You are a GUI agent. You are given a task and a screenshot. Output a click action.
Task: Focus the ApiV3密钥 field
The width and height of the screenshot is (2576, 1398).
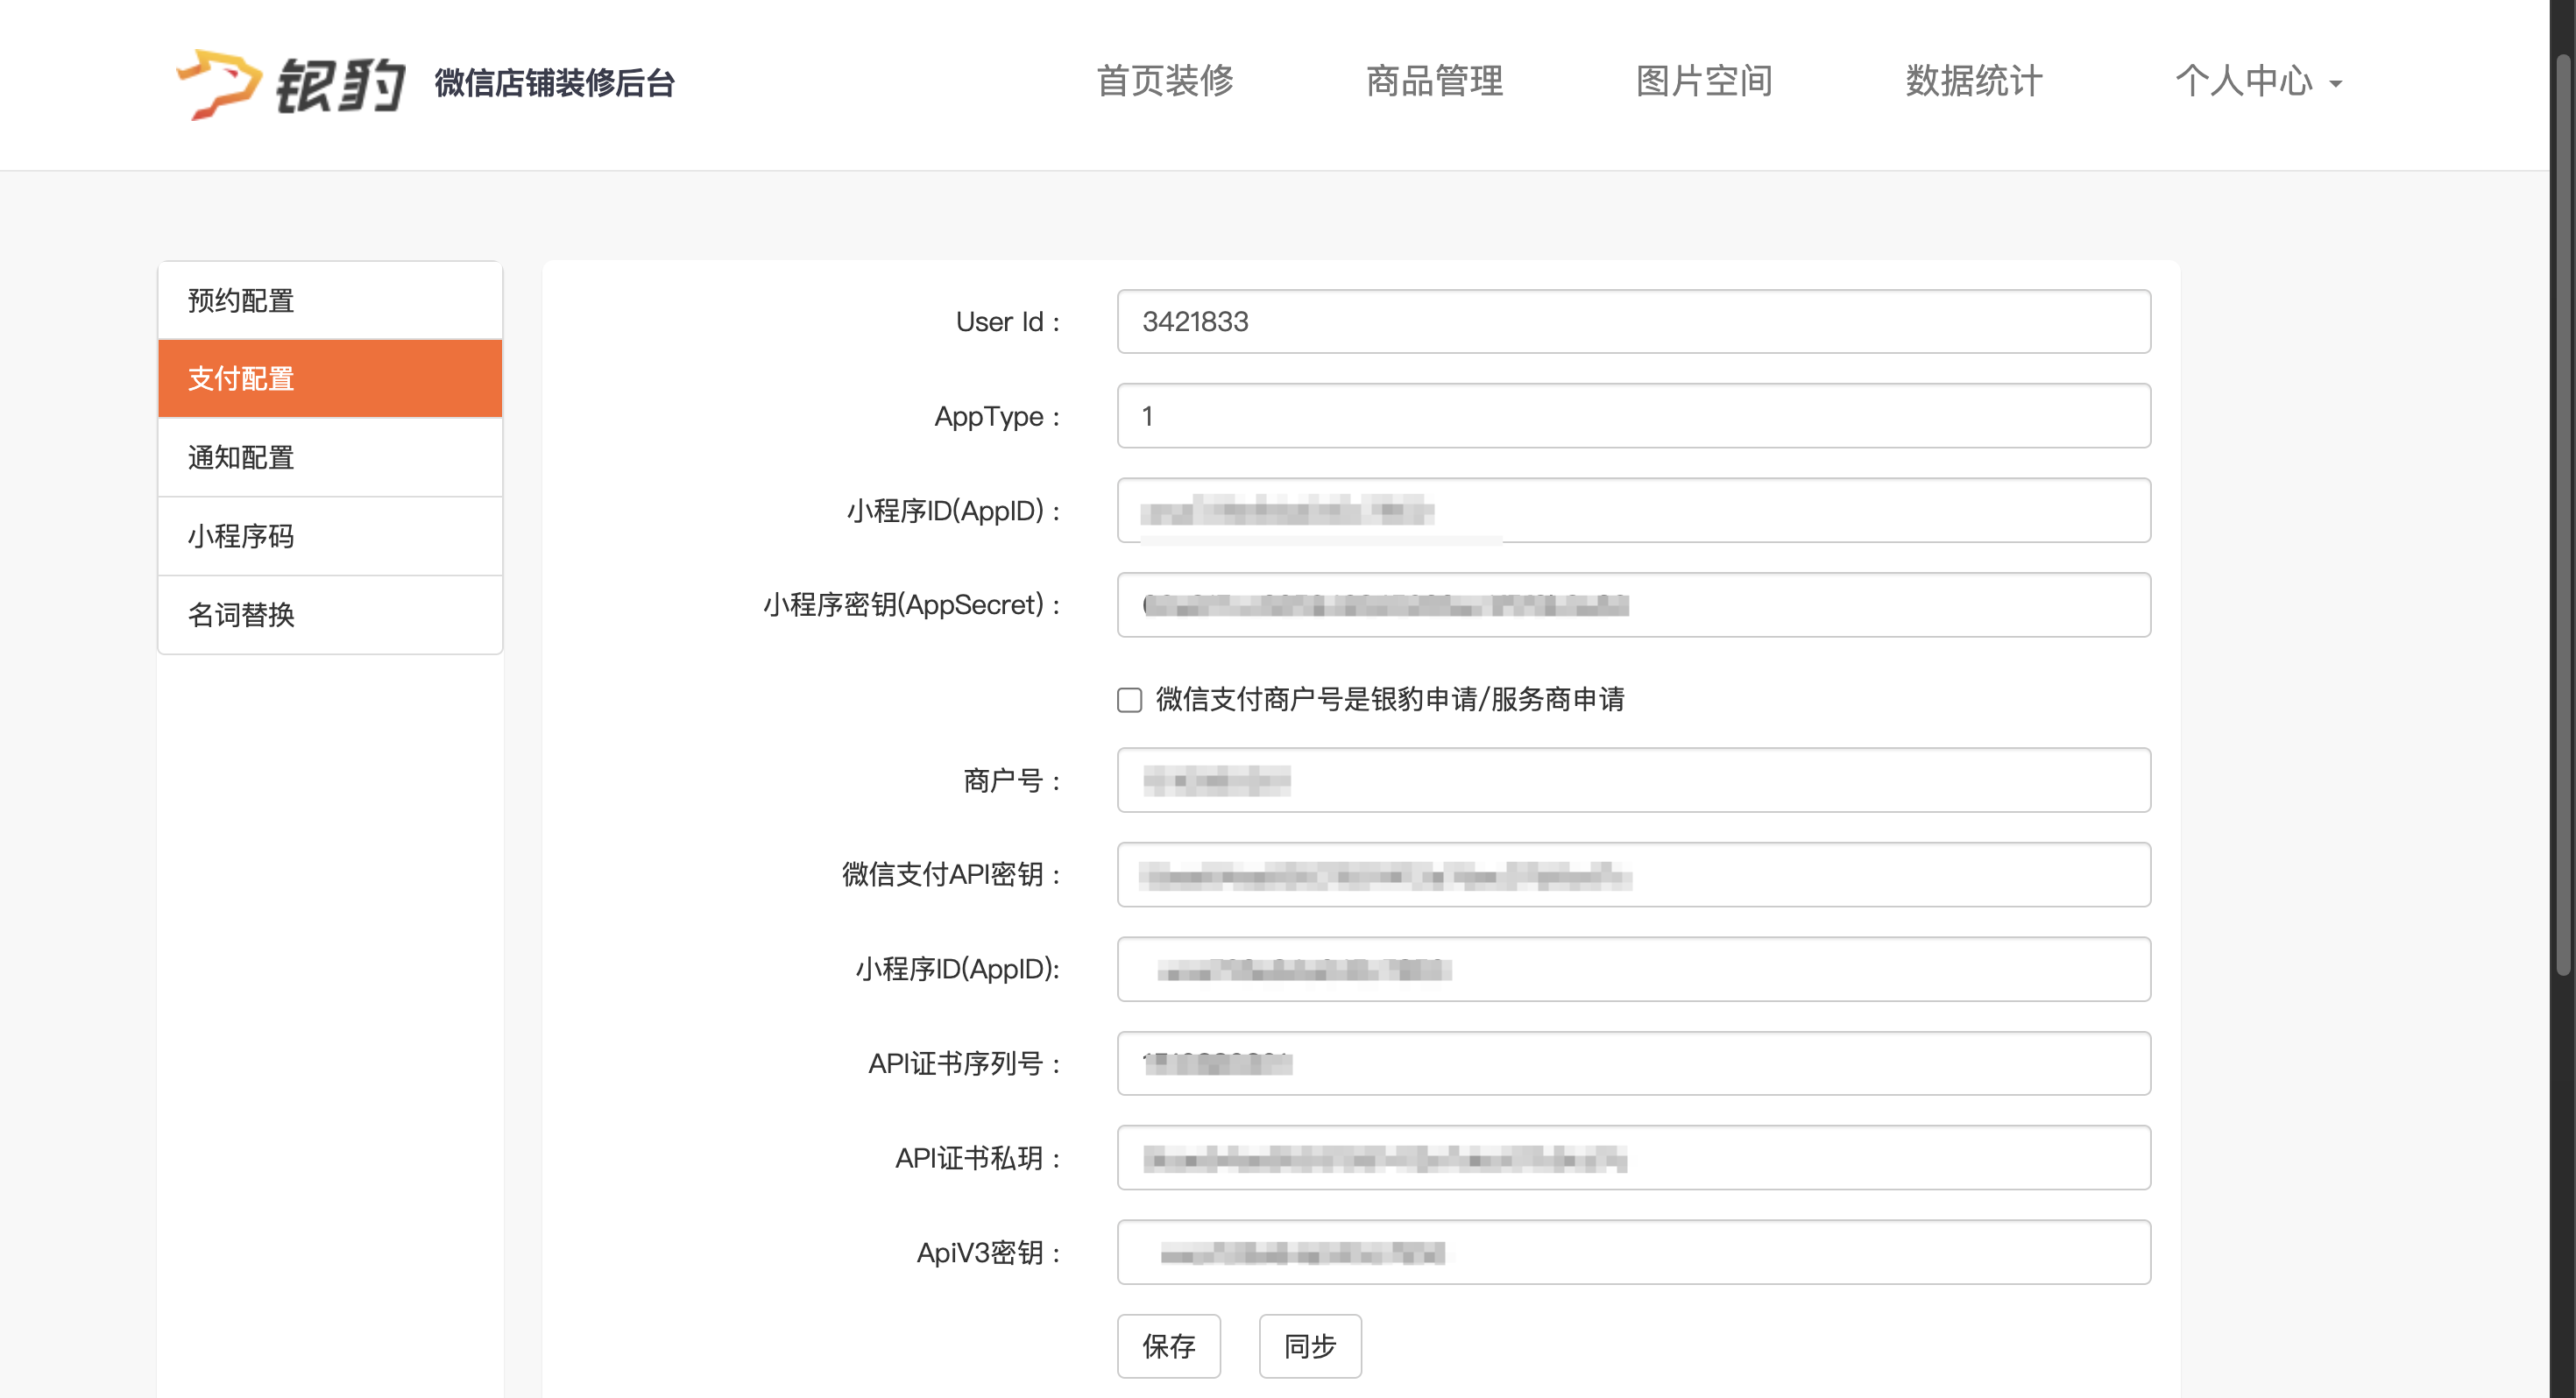click(1634, 1253)
